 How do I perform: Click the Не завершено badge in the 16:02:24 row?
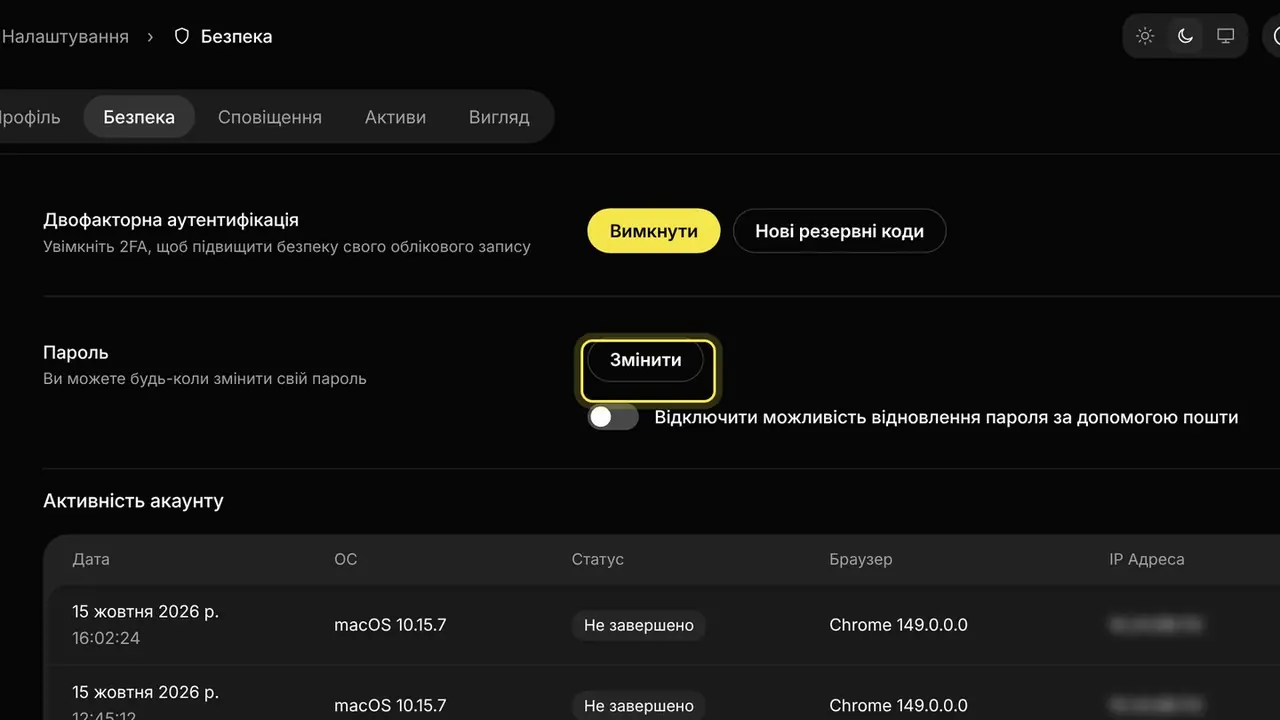639,625
